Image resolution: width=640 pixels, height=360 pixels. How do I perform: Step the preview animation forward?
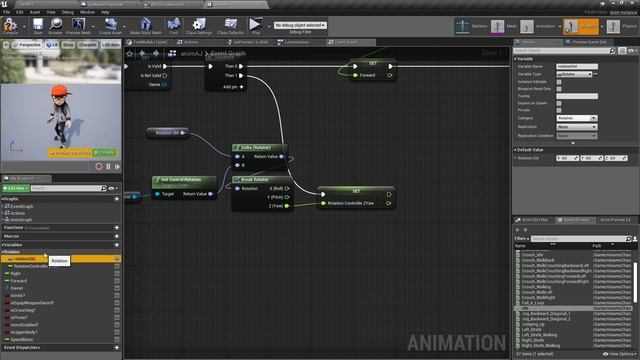pyautogui.click(x=118, y=167)
